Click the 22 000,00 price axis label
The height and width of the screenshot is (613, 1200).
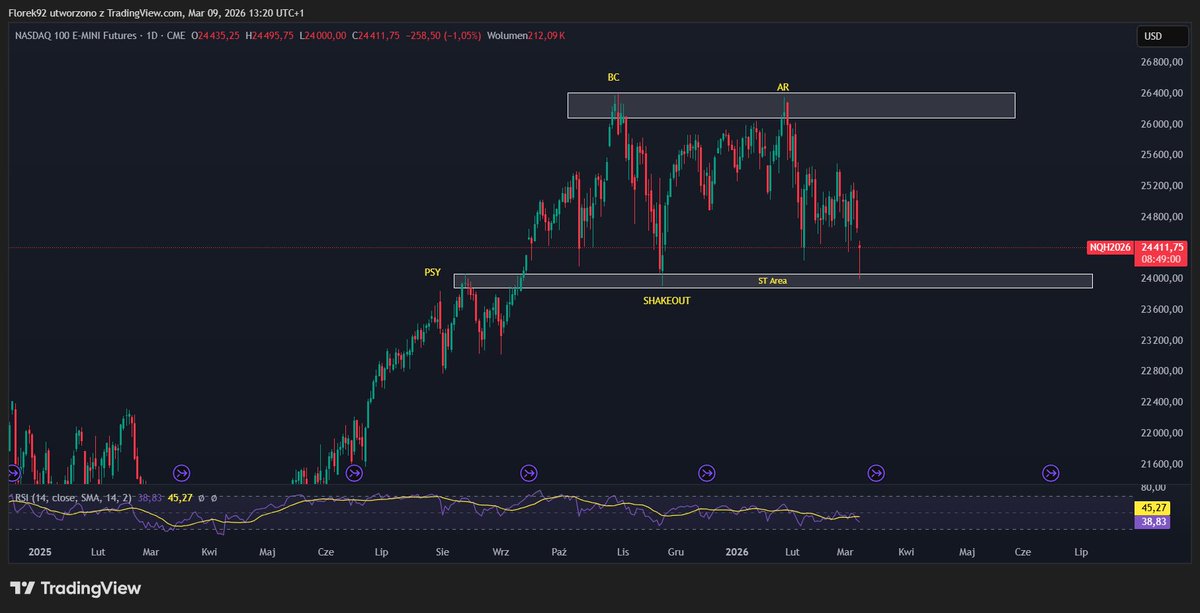pyautogui.click(x=1162, y=433)
